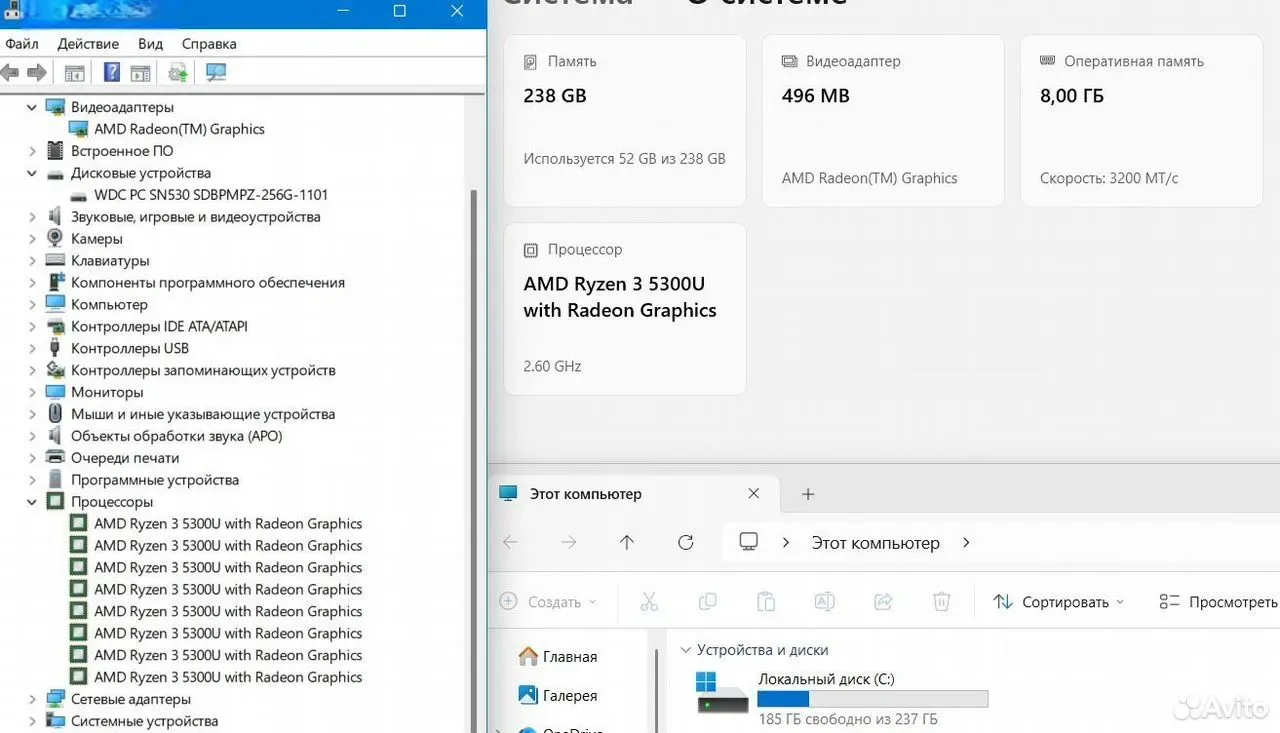Select Объекты обработки звука (APO)
The width and height of the screenshot is (1280, 733).
click(177, 436)
